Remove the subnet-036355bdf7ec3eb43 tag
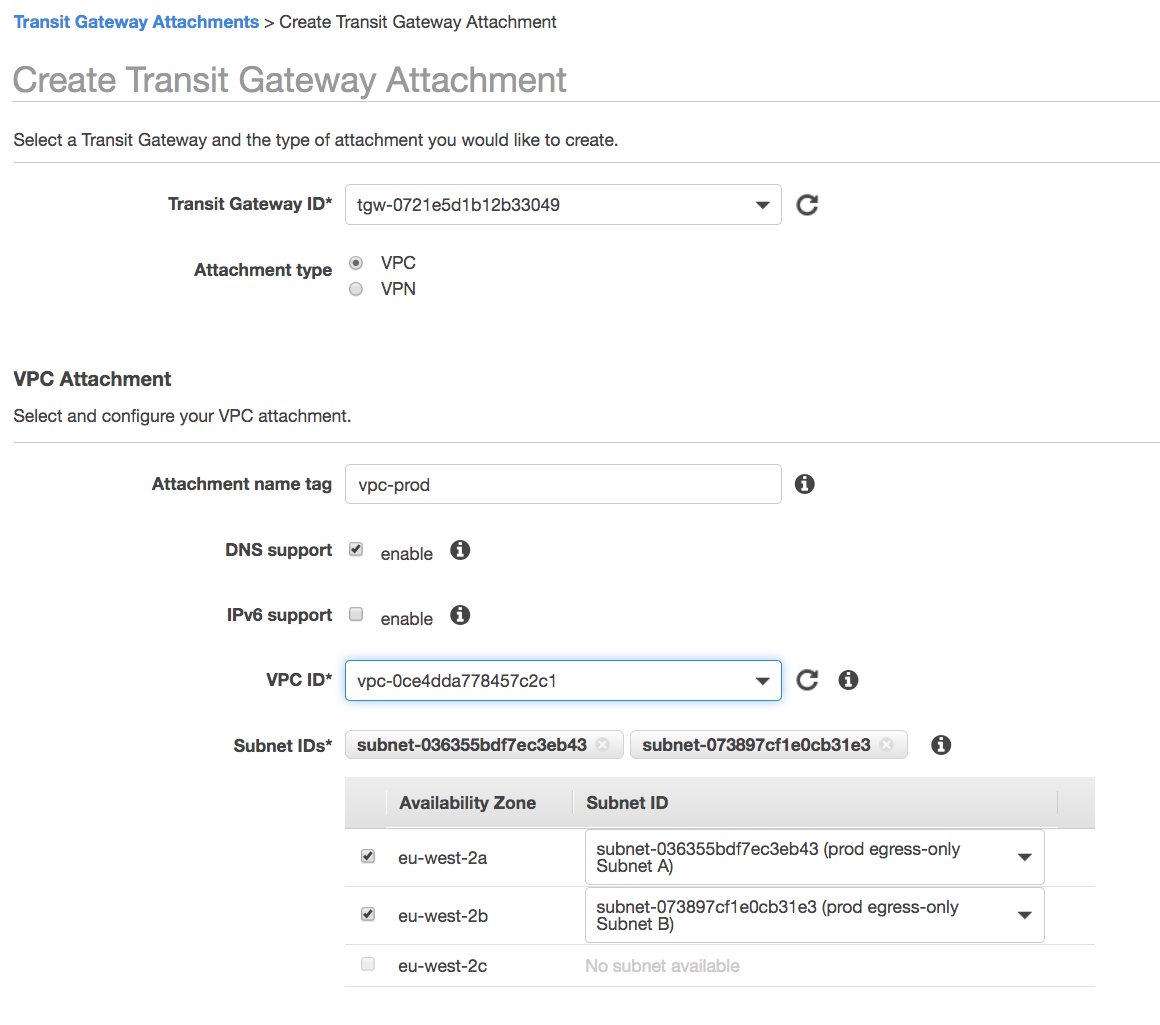The height and width of the screenshot is (1025, 1160). [x=603, y=744]
